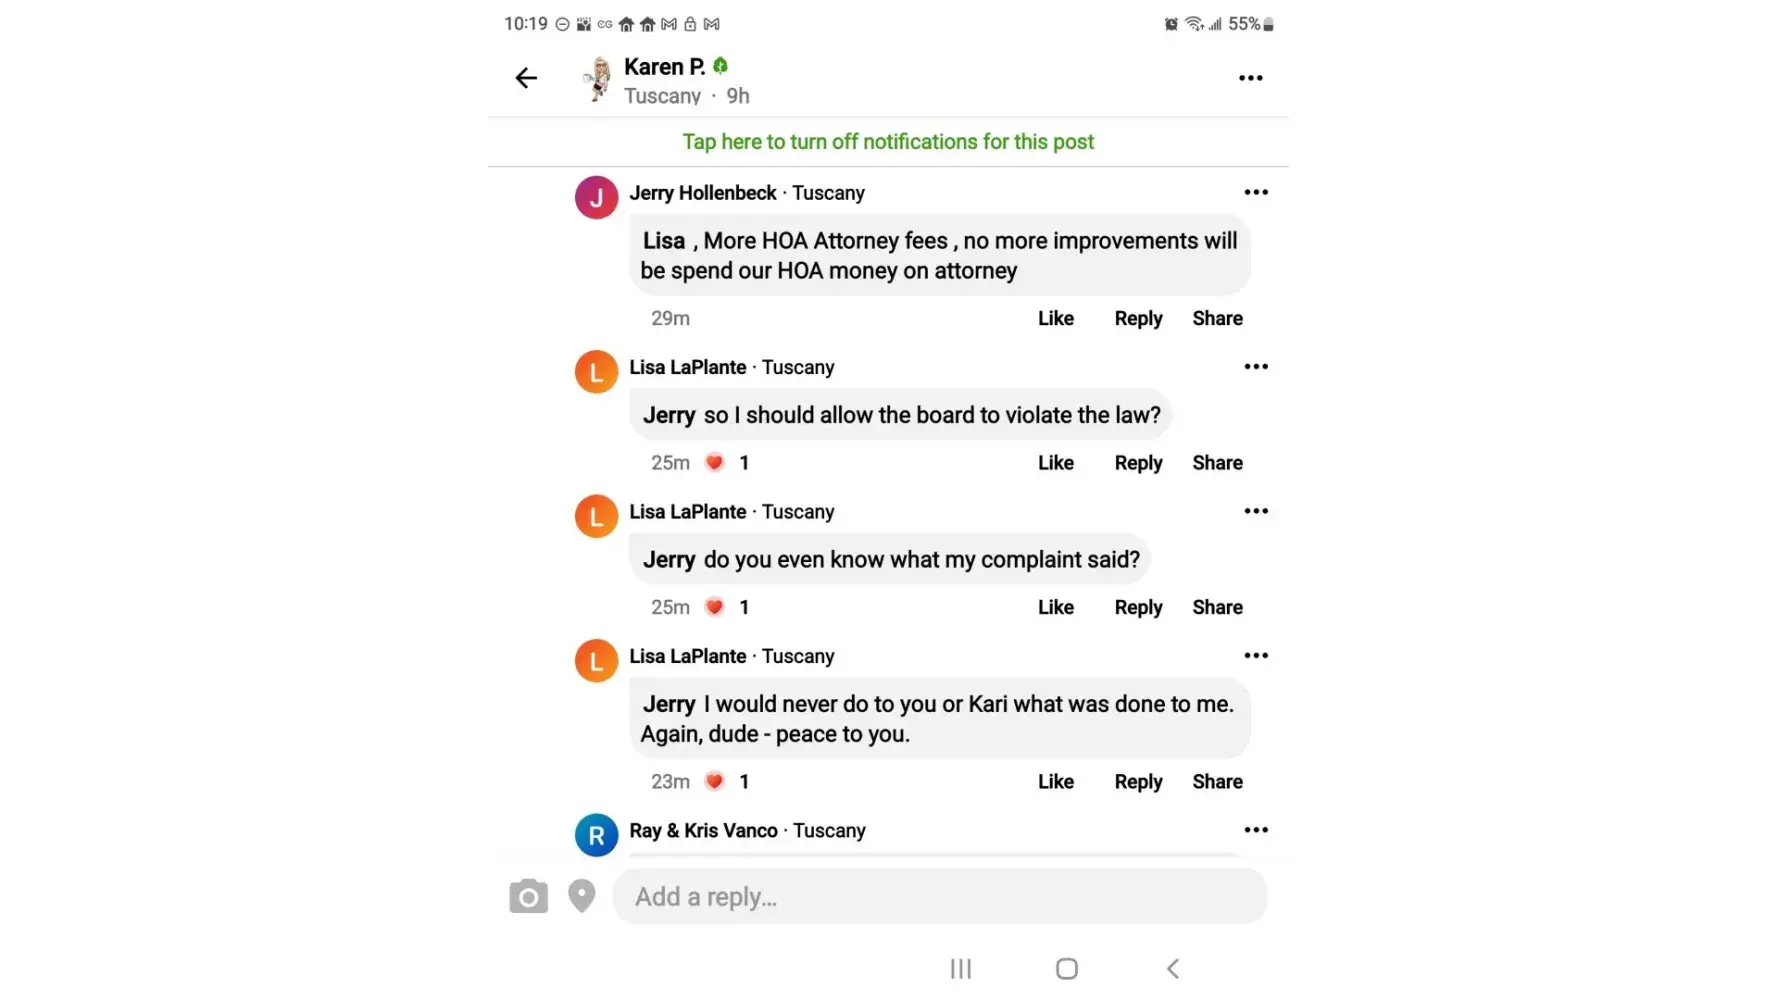The height and width of the screenshot is (1000, 1778).
Task: View heart reaction on "violate the law" comment
Action: [714, 463]
